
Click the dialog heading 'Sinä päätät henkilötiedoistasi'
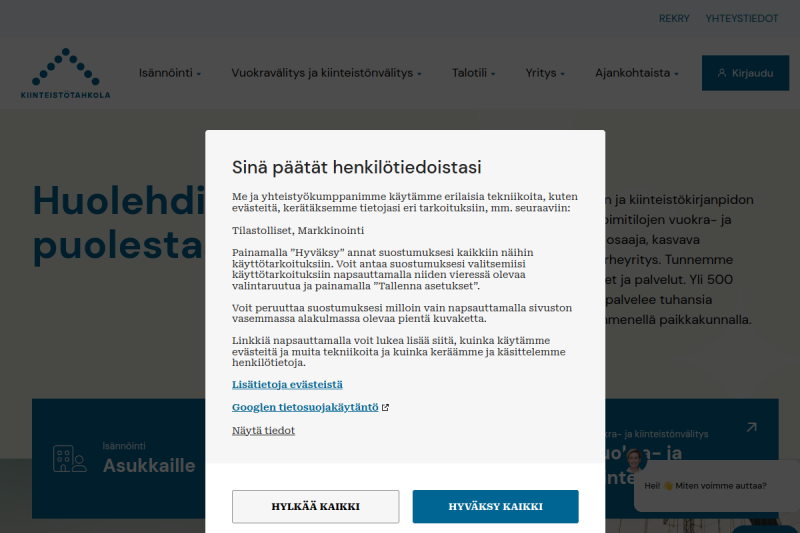[357, 167]
